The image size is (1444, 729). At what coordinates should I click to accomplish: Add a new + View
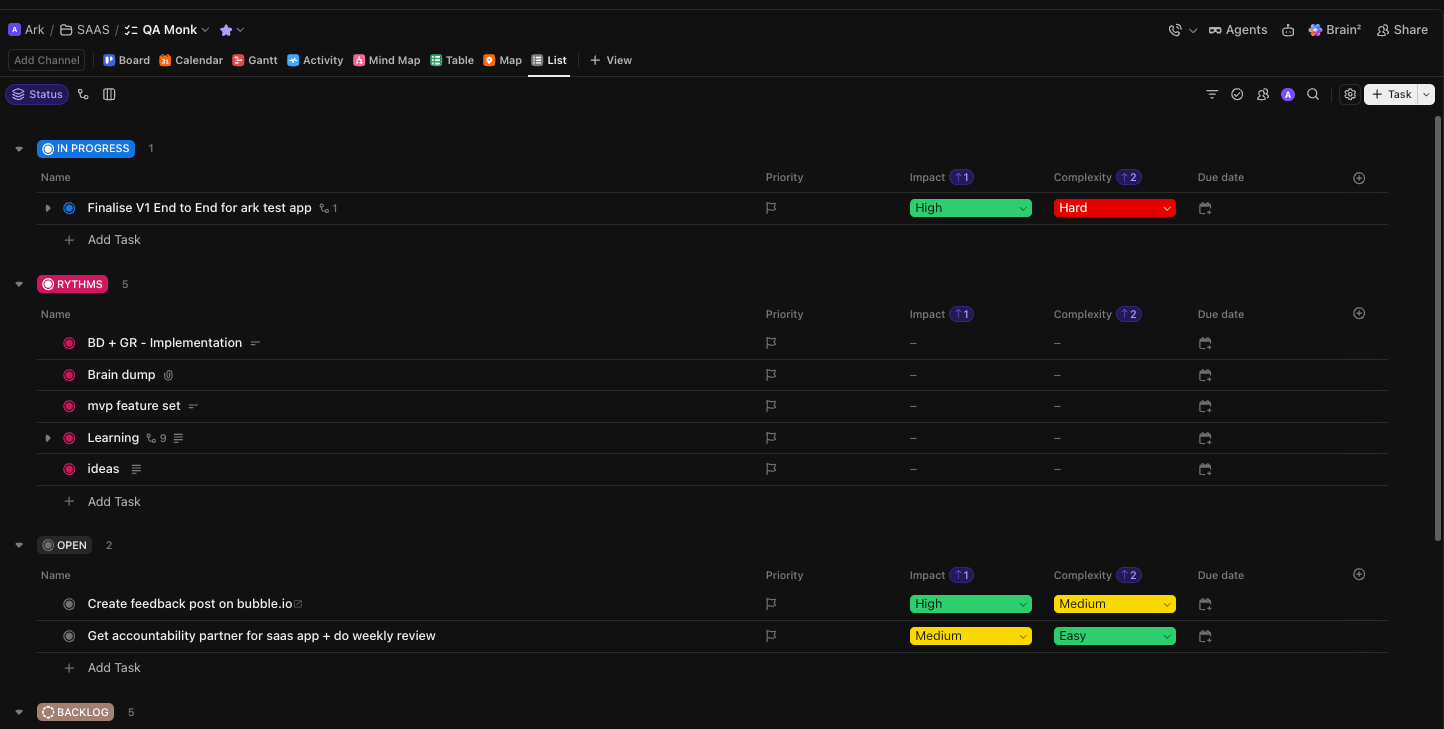click(x=611, y=60)
